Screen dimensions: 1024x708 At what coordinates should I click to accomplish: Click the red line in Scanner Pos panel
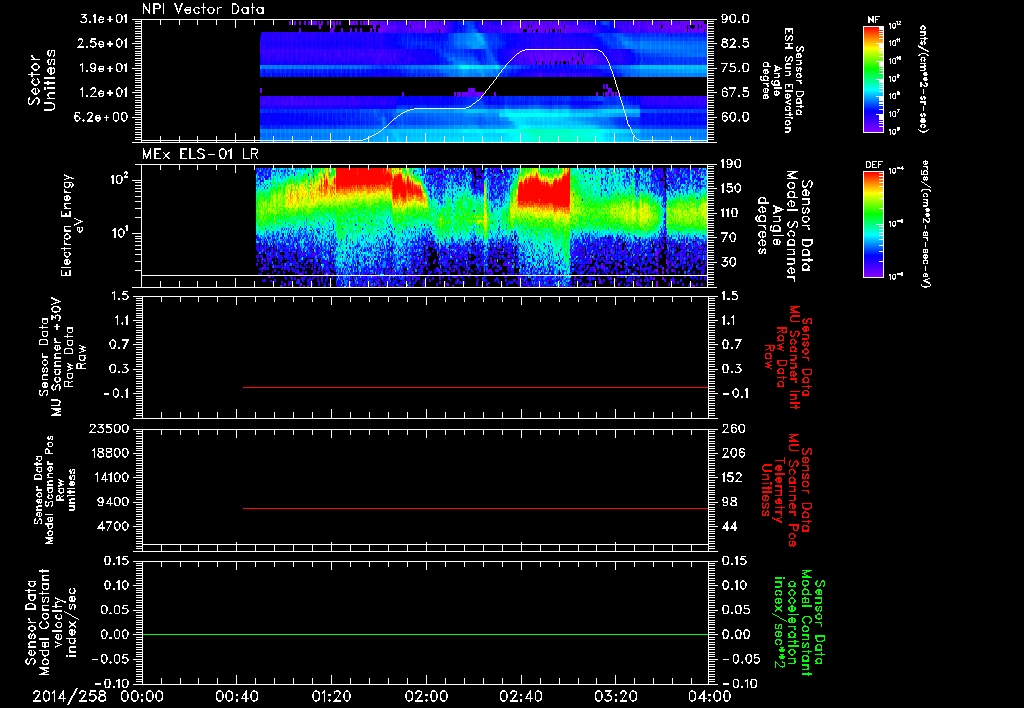coord(475,508)
